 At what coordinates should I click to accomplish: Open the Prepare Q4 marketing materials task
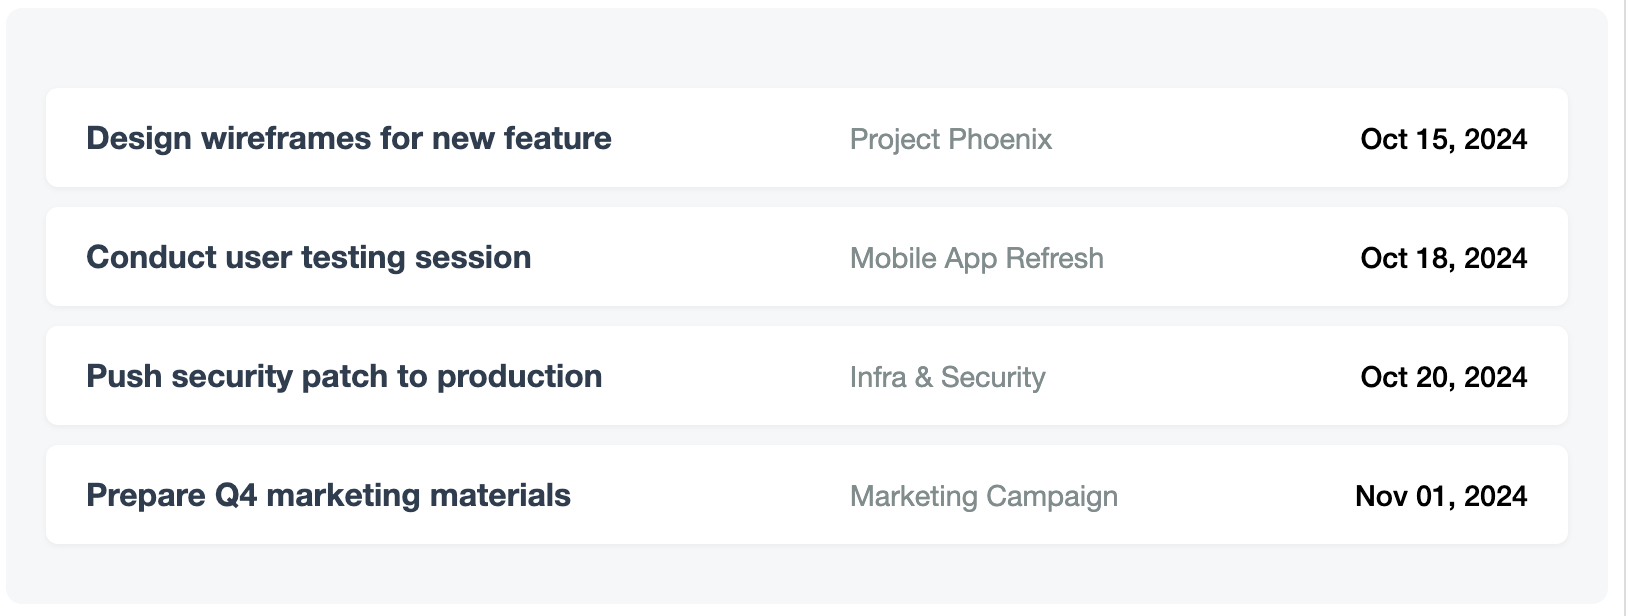point(328,495)
